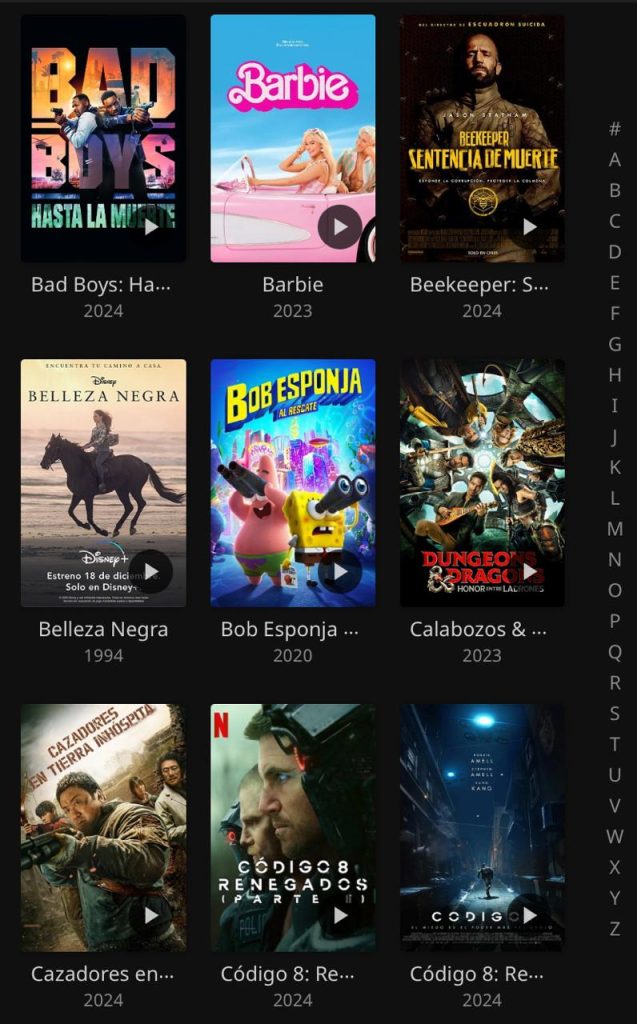Viewport: 637px width, 1024px height.
Task: Play the Dungeons & Dragons movie
Action: tap(529, 571)
